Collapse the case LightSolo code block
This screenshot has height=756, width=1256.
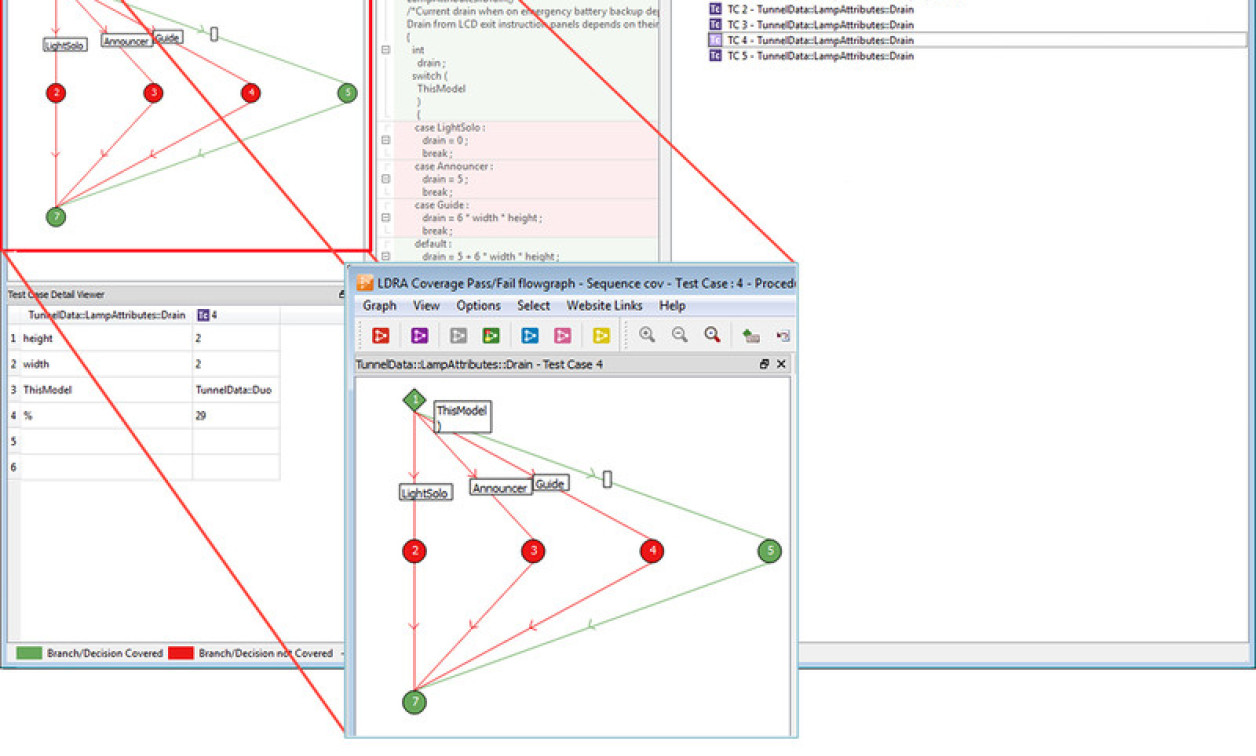[386, 139]
